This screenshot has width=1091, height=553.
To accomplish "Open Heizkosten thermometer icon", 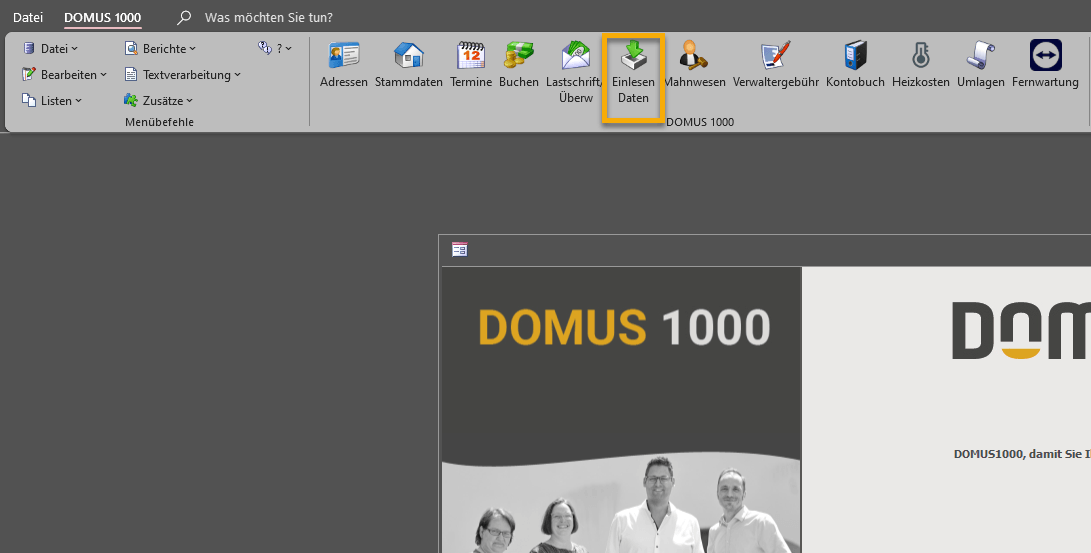I will click(921, 56).
